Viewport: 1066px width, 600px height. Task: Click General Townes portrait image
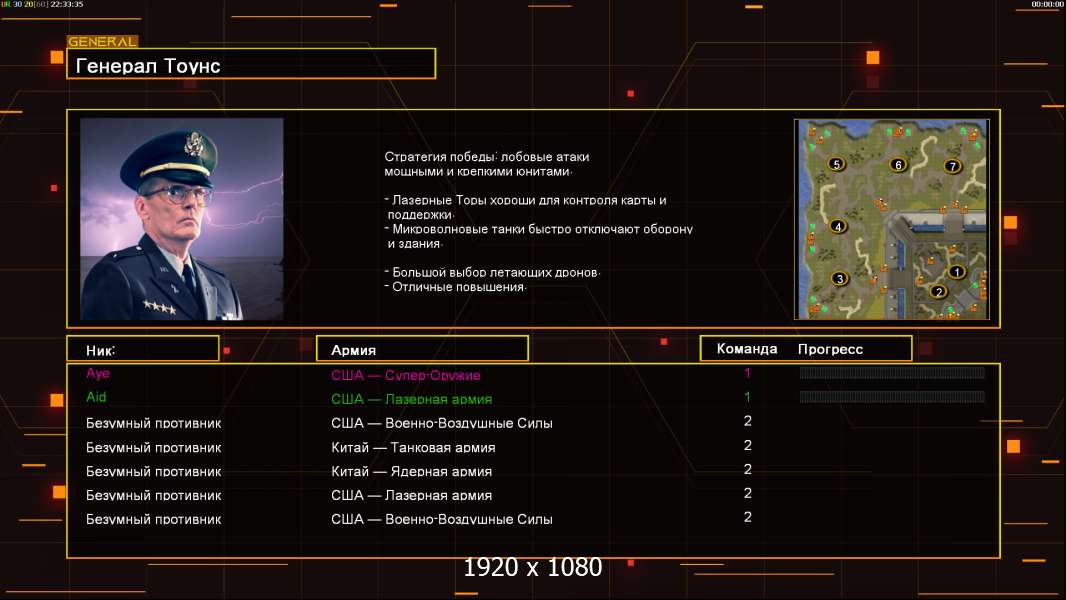pyautogui.click(x=182, y=219)
